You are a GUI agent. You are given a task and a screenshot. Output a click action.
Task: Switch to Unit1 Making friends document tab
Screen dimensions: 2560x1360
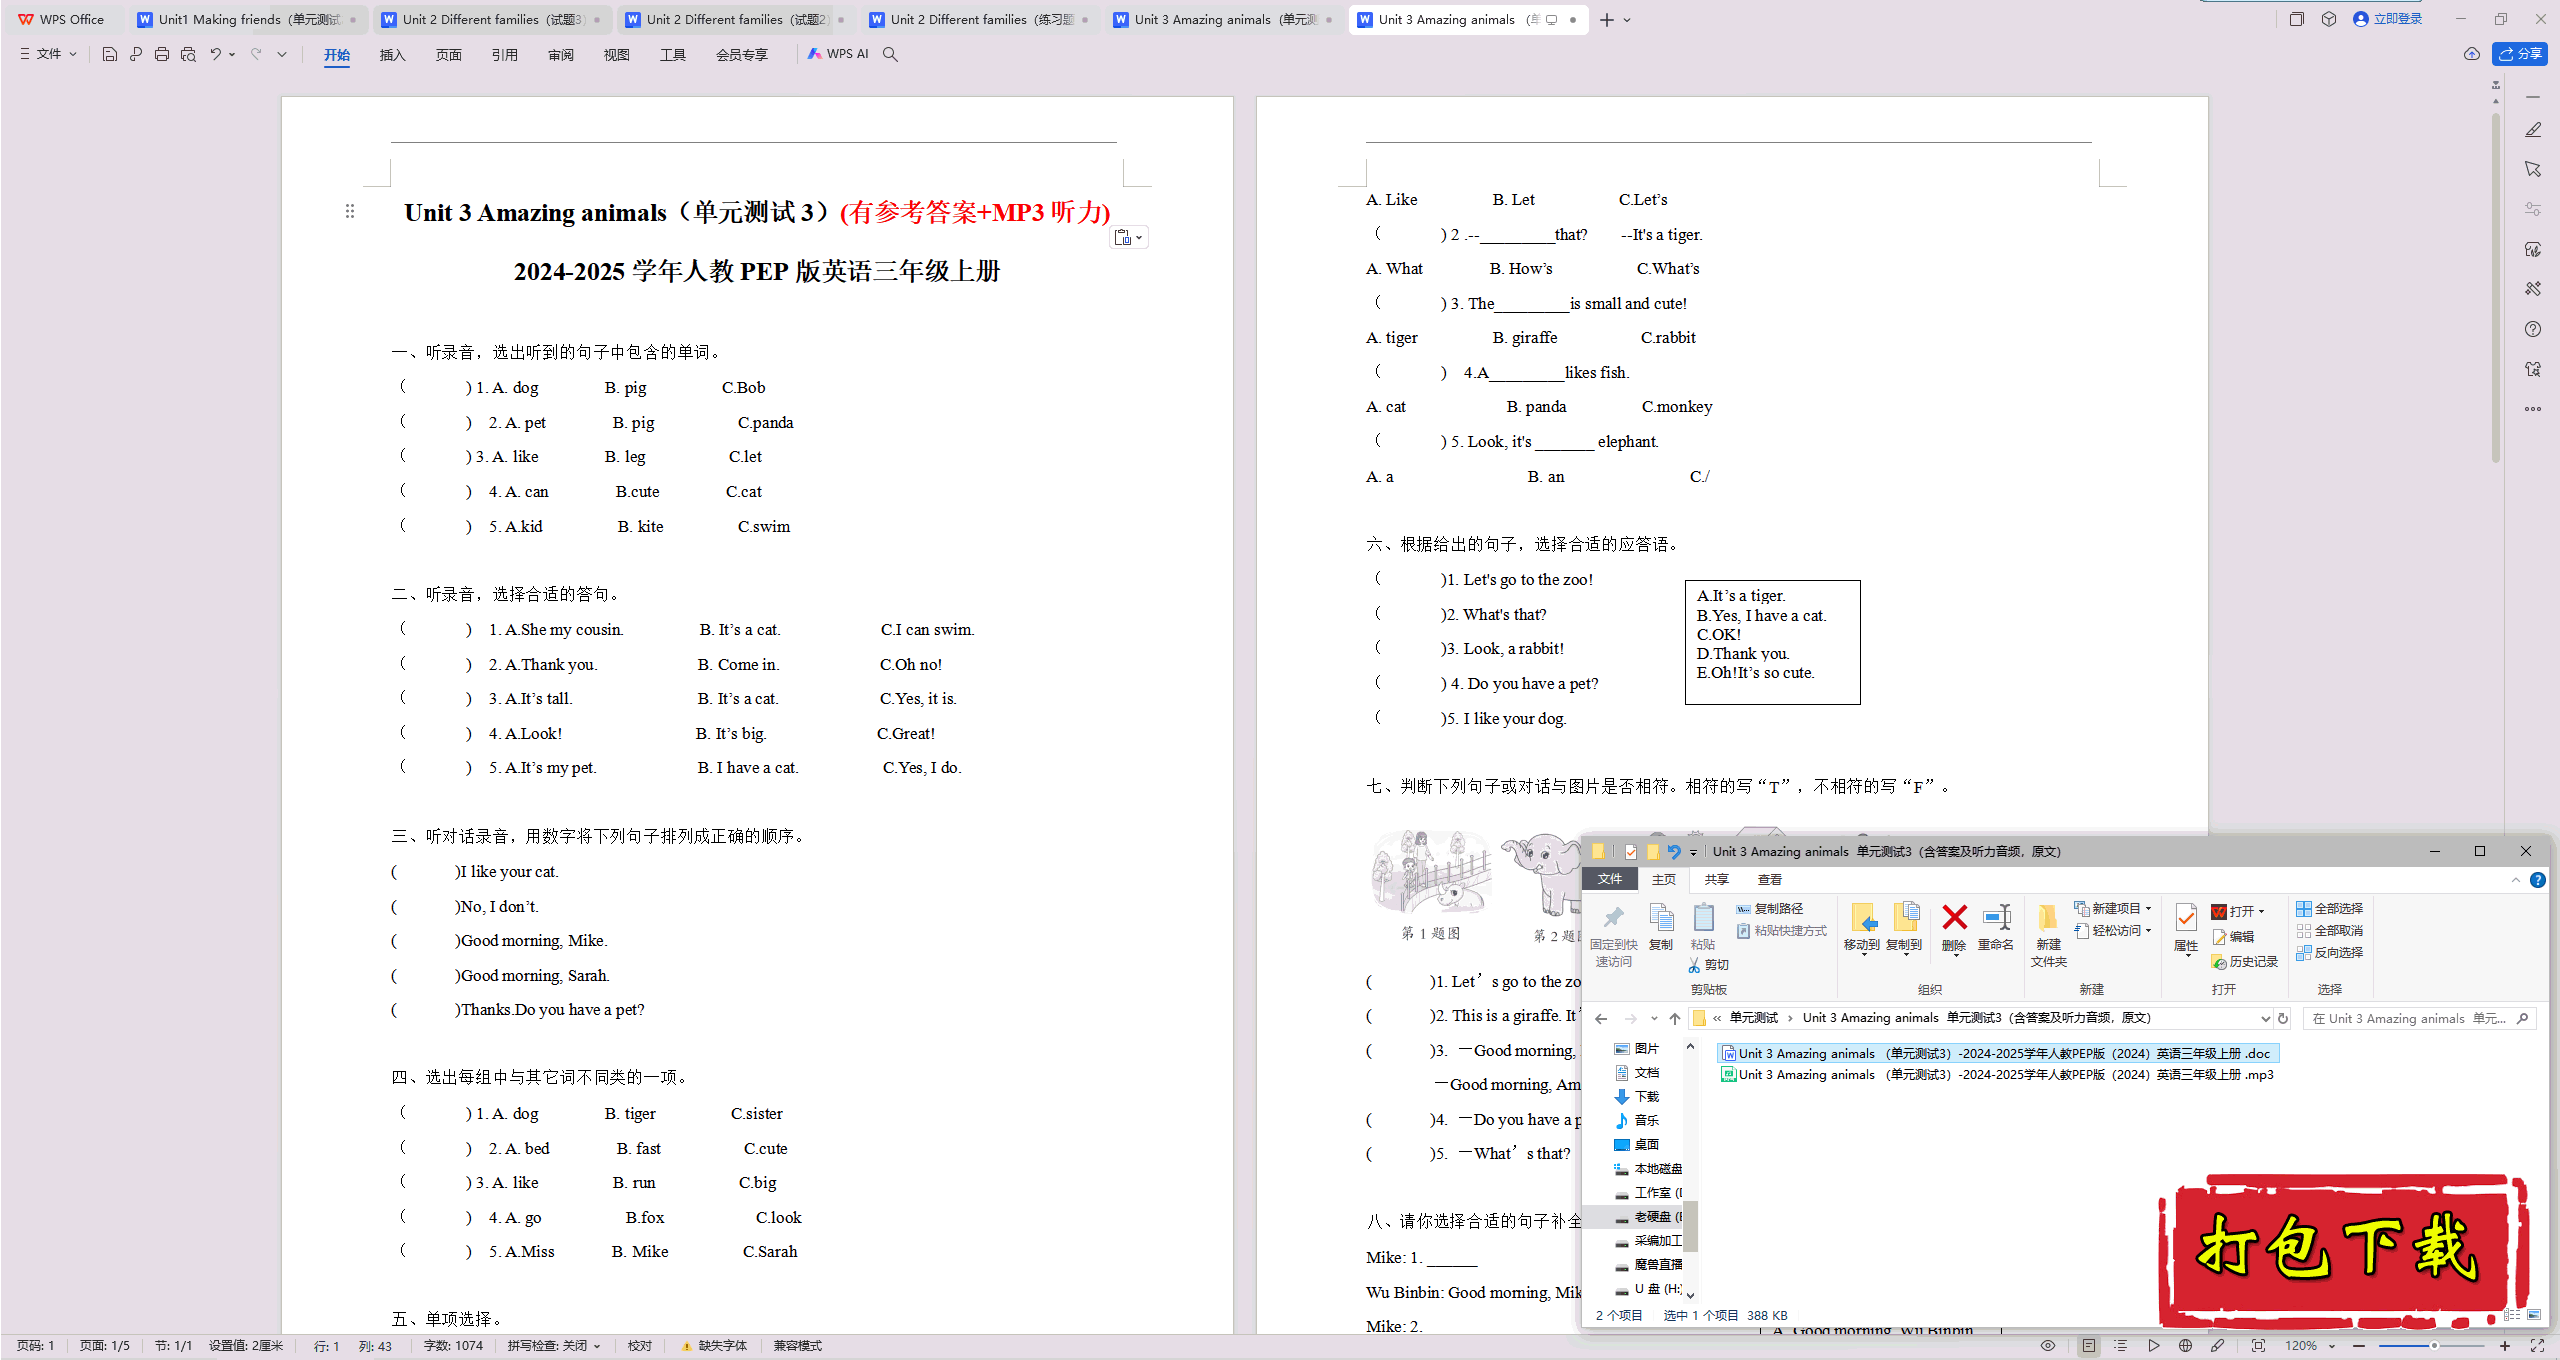tap(248, 20)
